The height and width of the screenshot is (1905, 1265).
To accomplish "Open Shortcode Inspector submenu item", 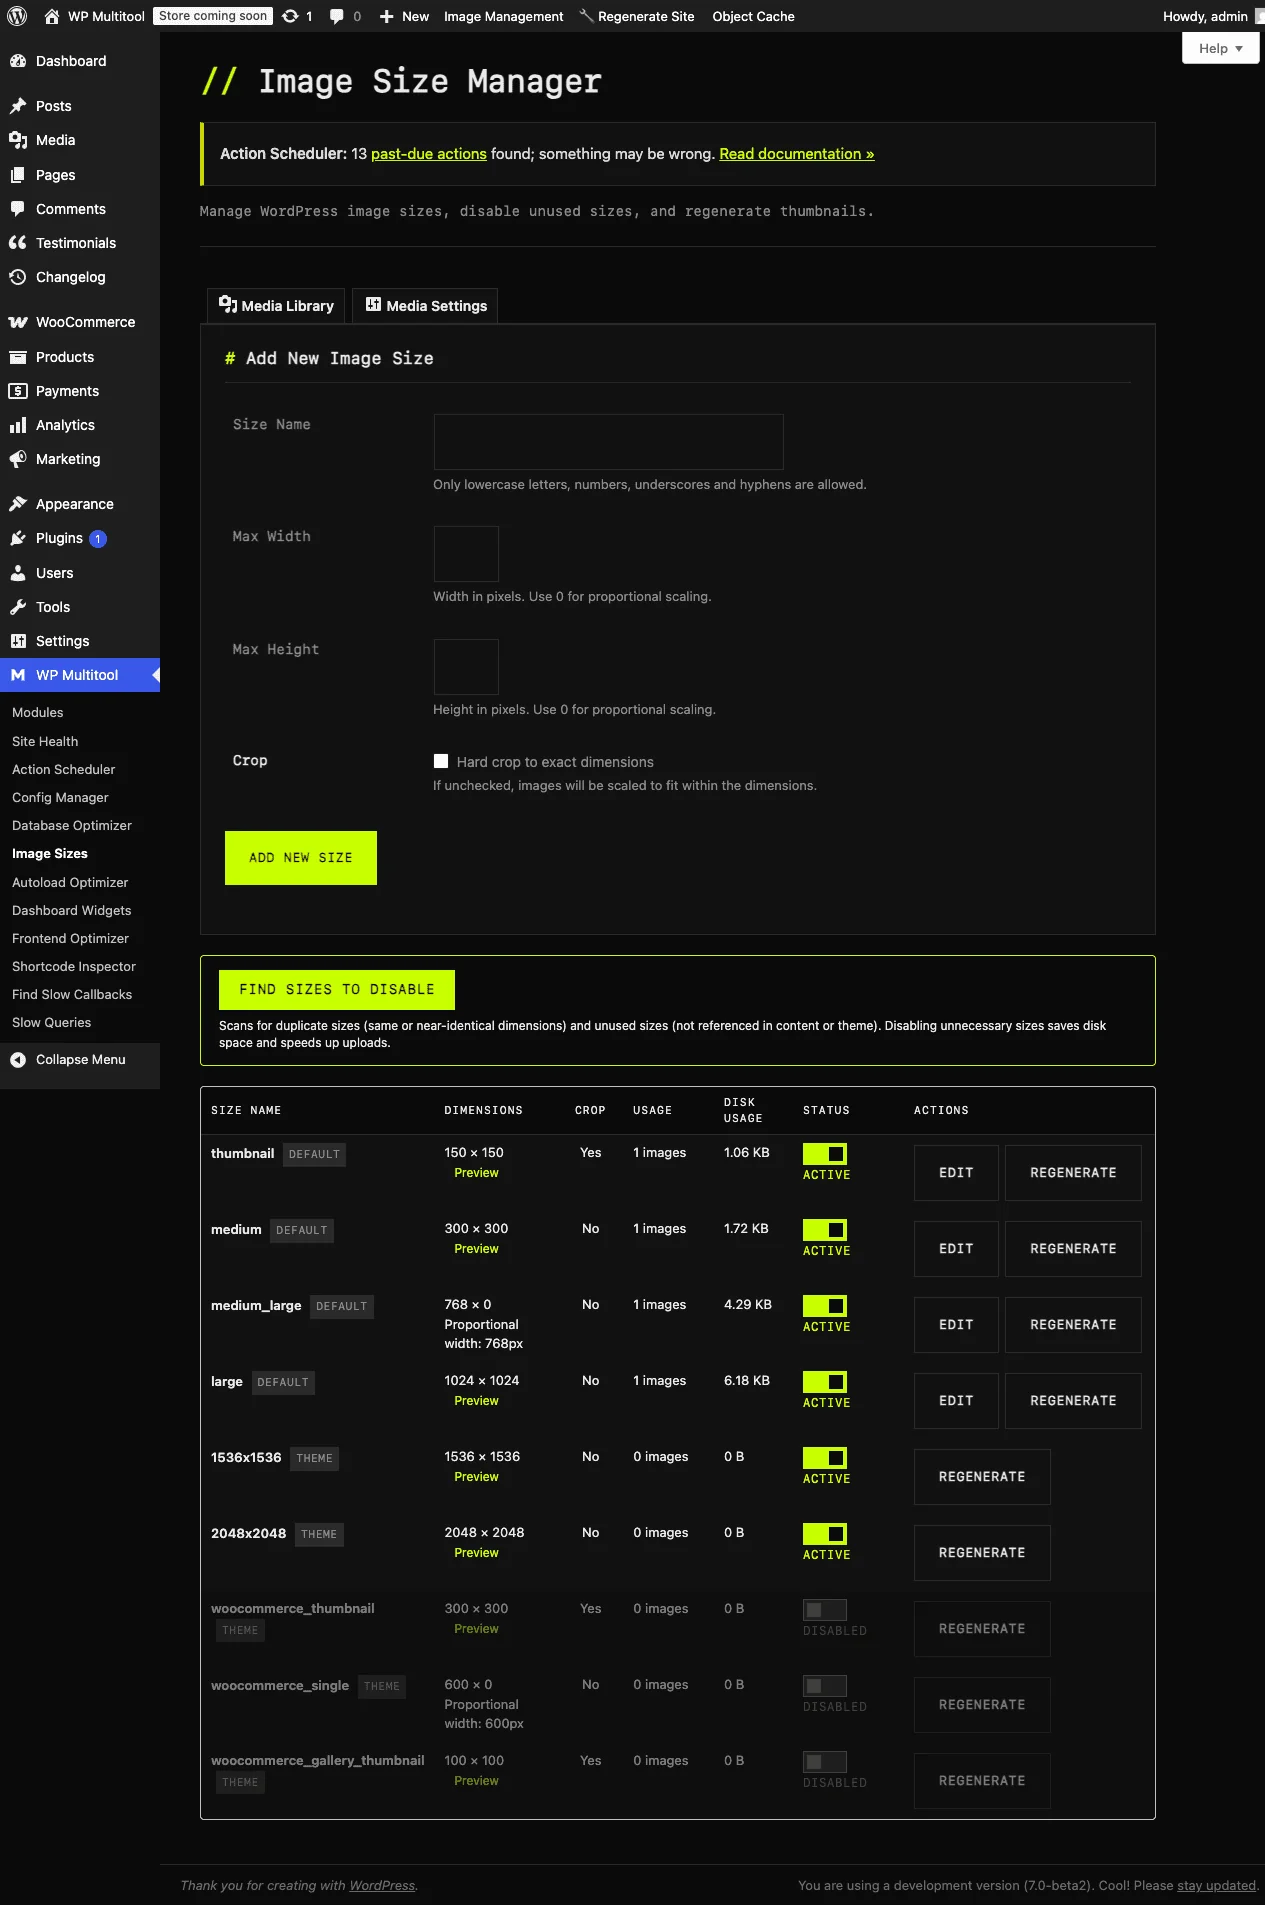I will (74, 966).
